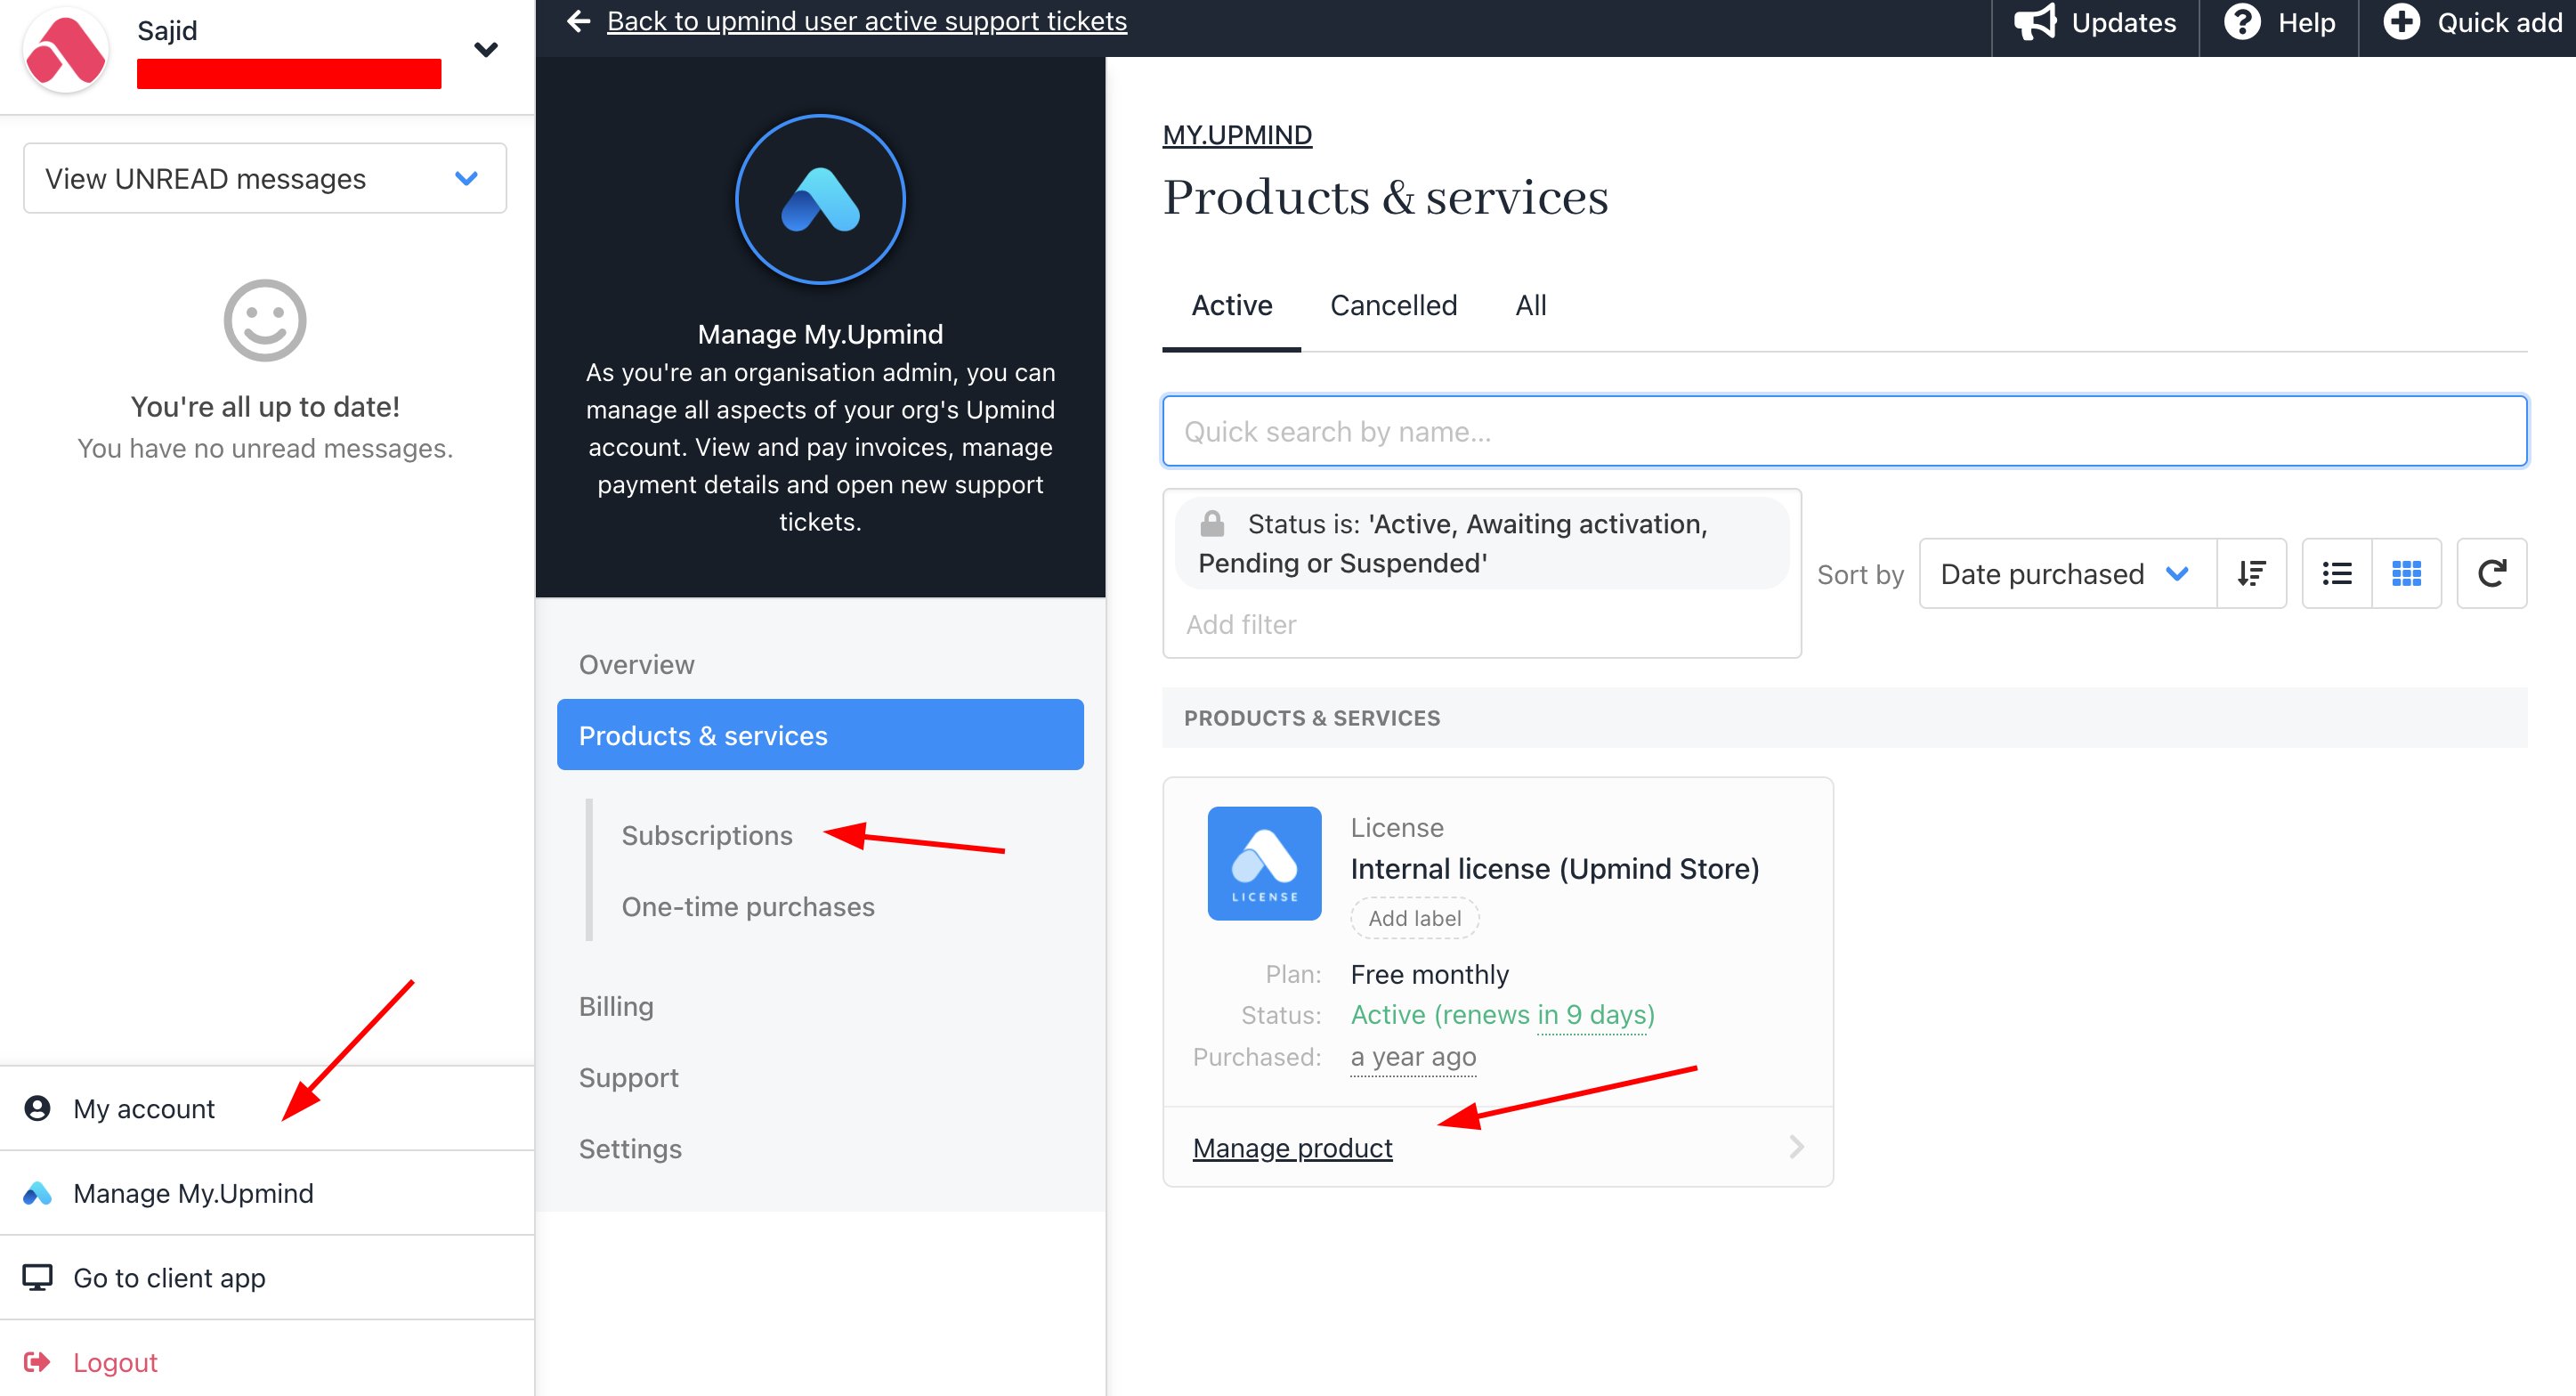Click the a year ago purchased date
The image size is (2576, 1396).
tap(1413, 1057)
